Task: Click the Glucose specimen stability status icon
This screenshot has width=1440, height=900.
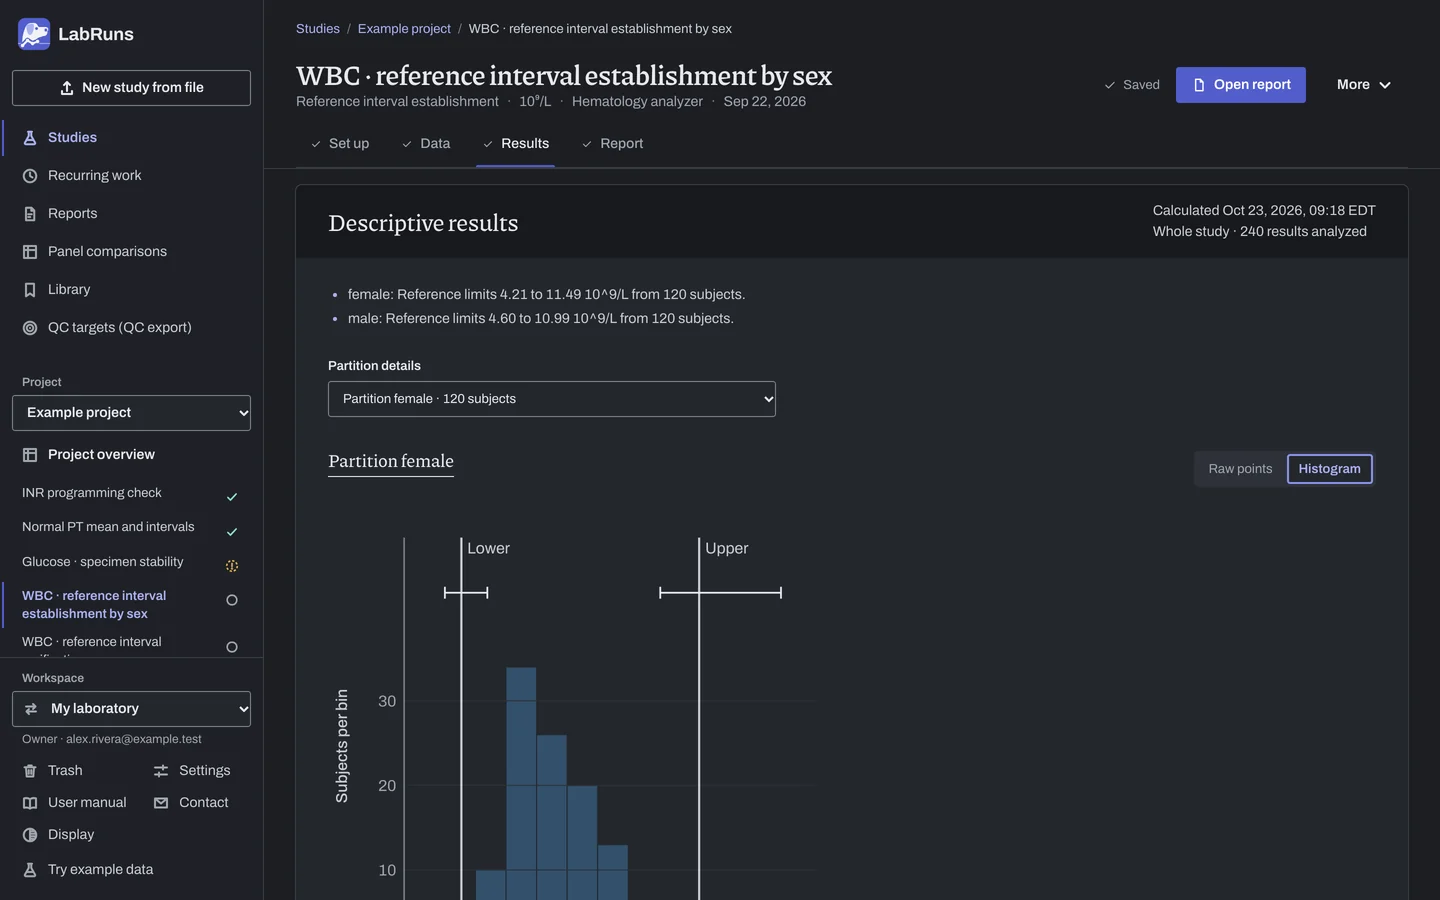Action: click(232, 566)
